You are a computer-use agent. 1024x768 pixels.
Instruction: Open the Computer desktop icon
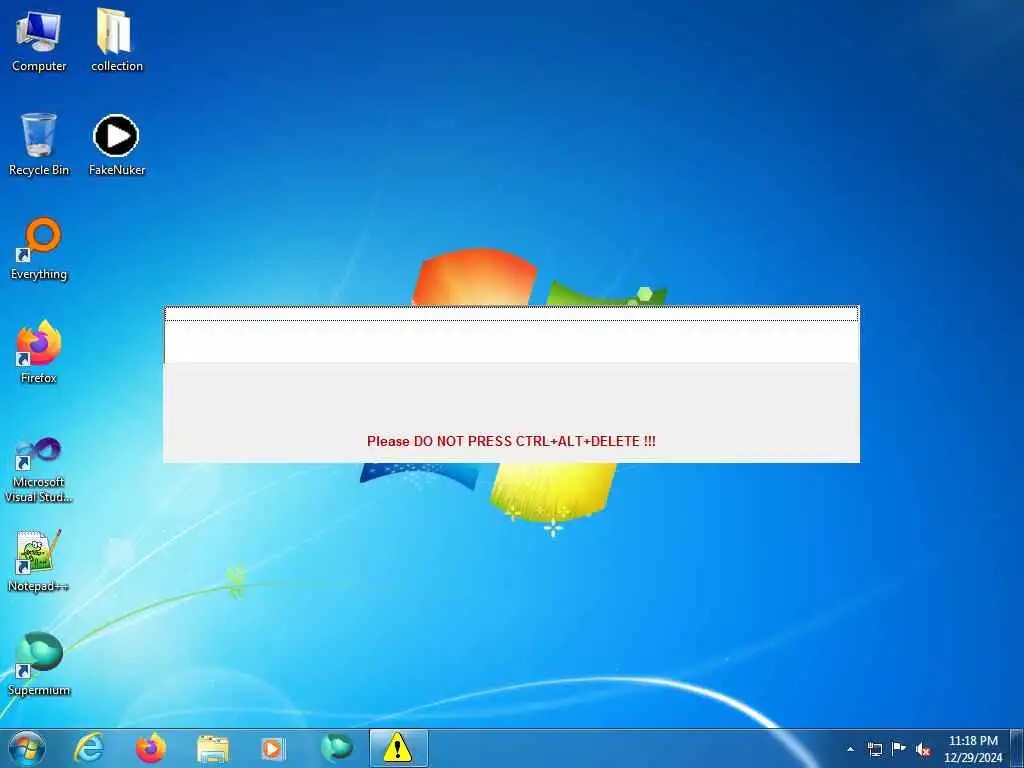click(39, 40)
